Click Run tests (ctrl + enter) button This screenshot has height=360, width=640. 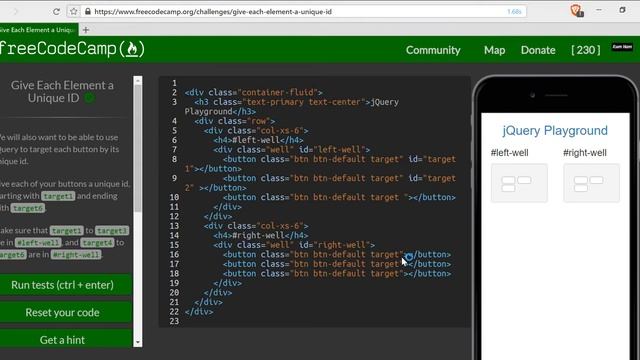pos(65,284)
